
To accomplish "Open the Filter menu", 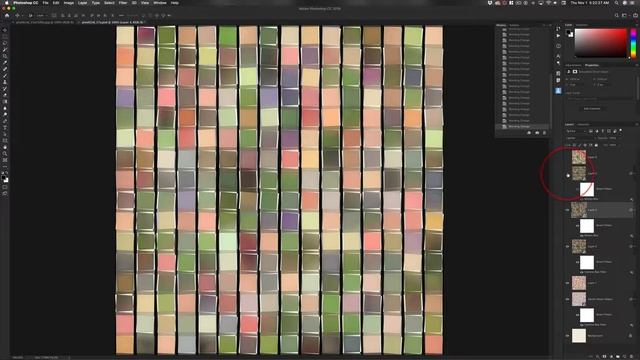I will [x=123, y=3].
